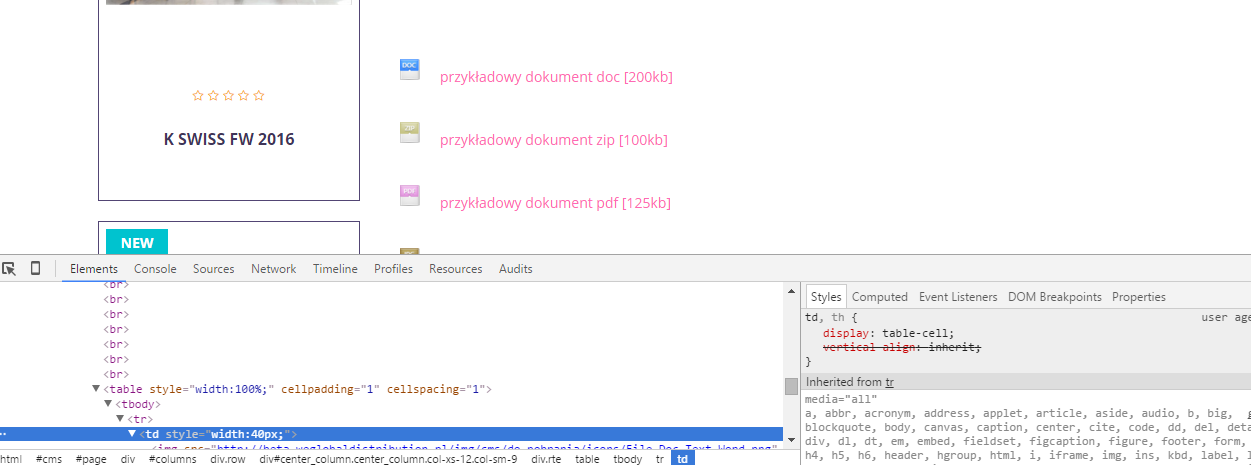Click the ZIP file icon
The height and width of the screenshot is (465, 1251).
[x=409, y=132]
